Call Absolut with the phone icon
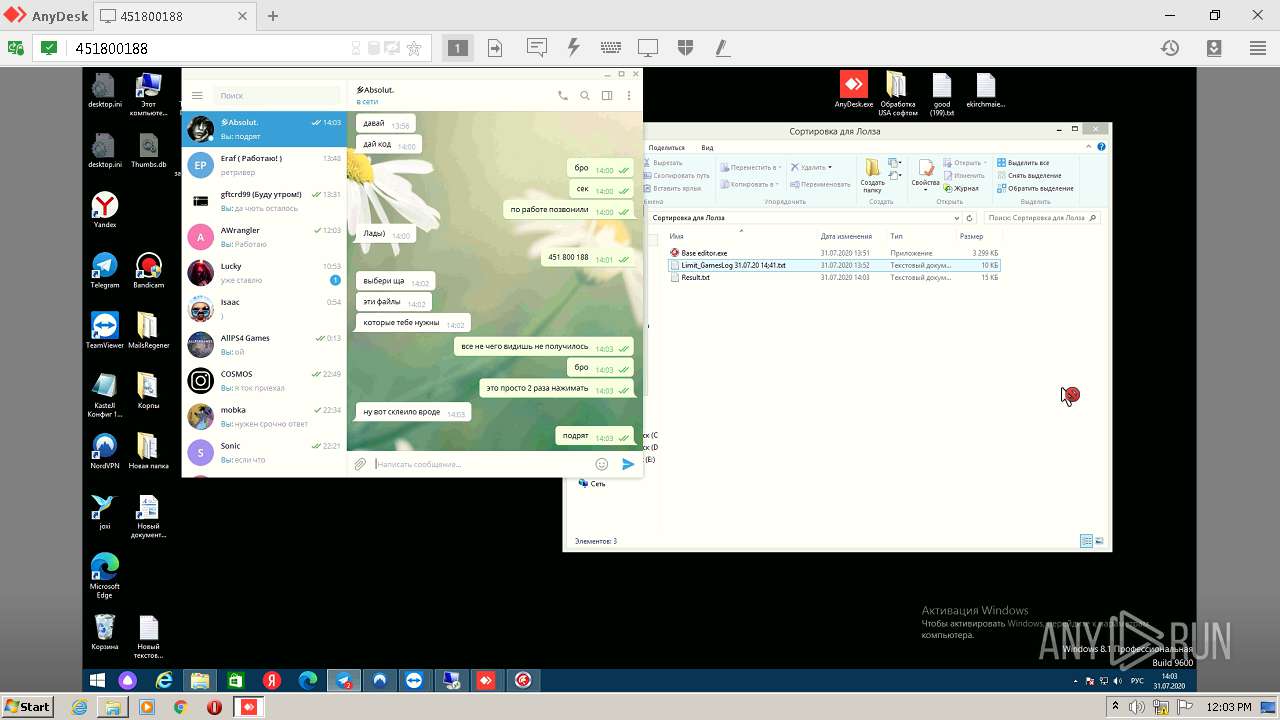 pos(562,95)
